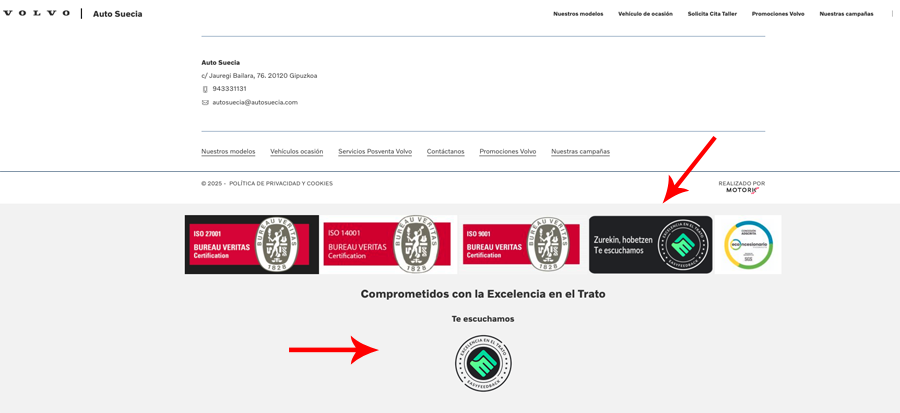Go to Contáctanos footer link
Screen dimensions: 900x413
point(445,151)
